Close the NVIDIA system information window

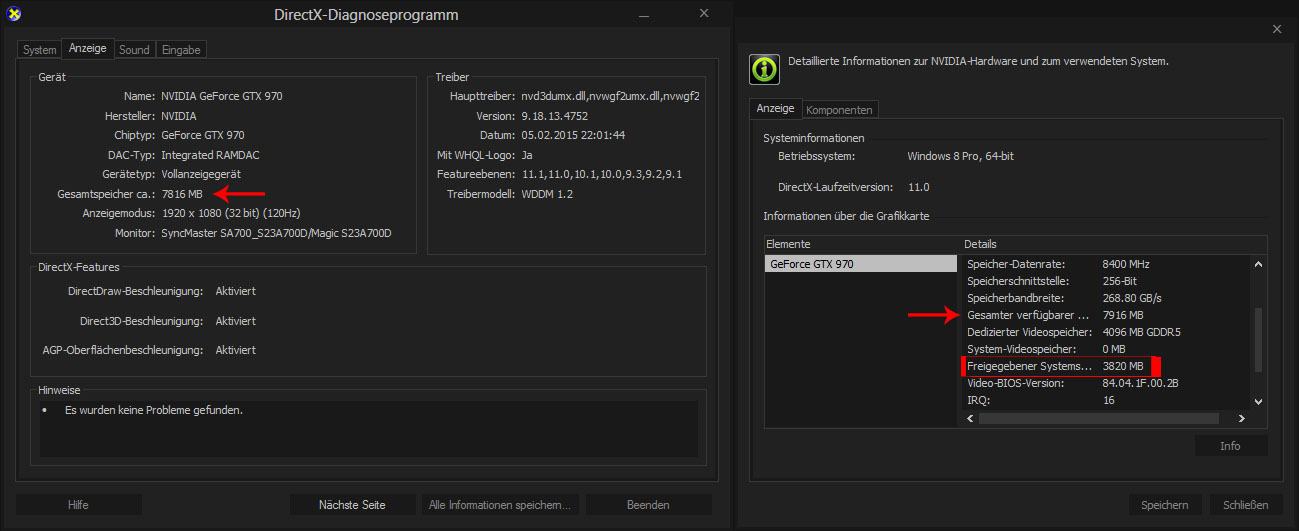(x=1276, y=30)
